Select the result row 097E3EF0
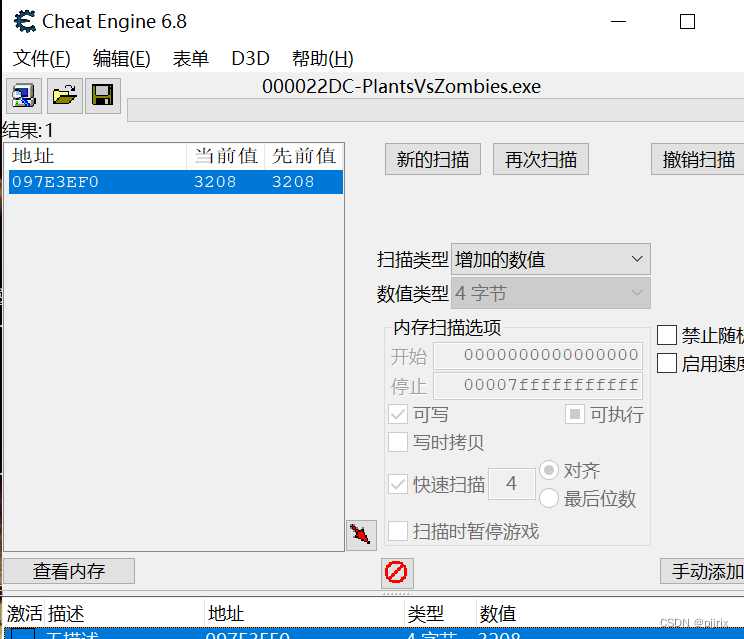744x639 pixels. [x=176, y=182]
